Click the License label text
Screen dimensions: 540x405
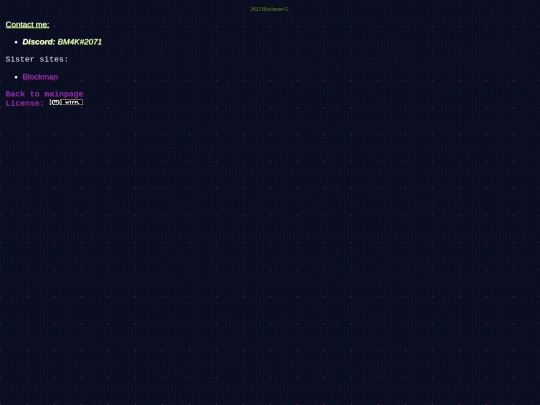coord(25,103)
